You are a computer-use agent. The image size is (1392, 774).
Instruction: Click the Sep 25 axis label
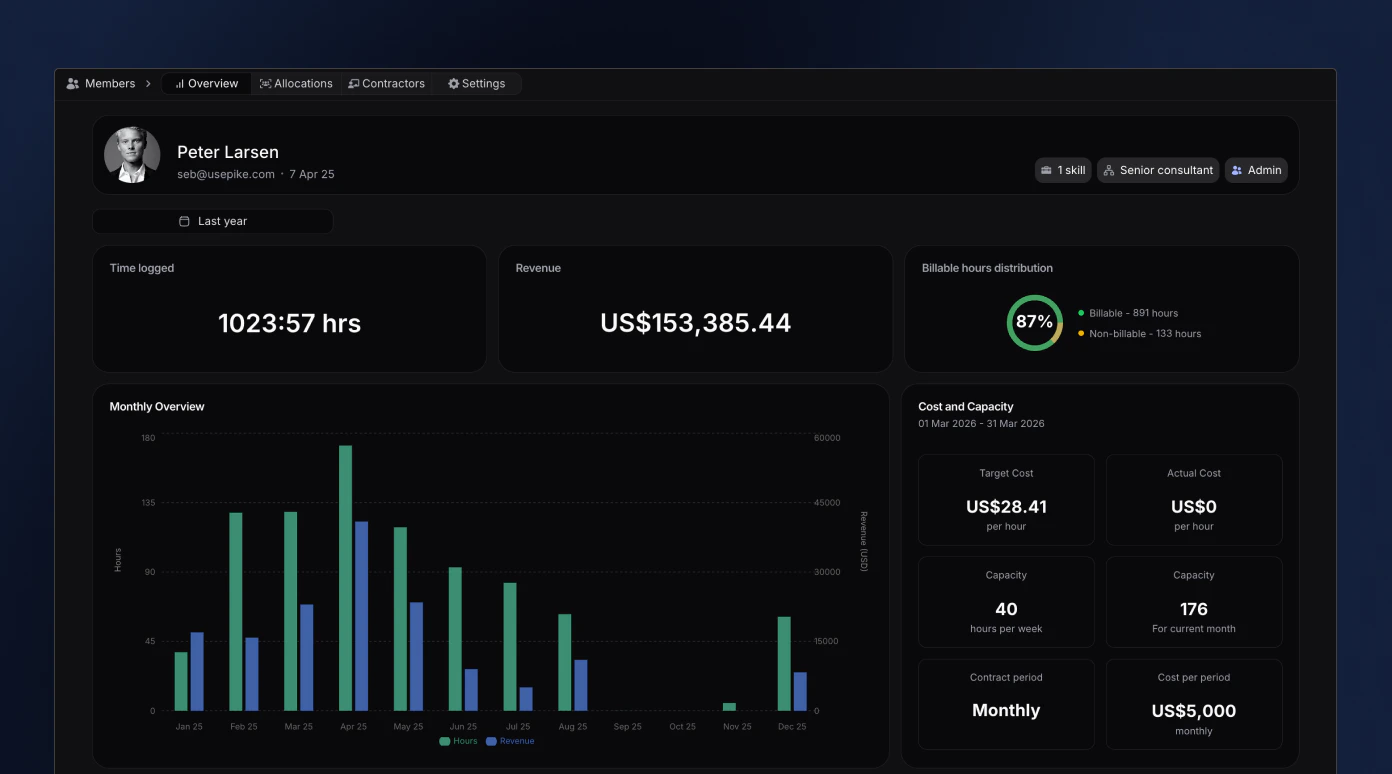[x=628, y=727]
